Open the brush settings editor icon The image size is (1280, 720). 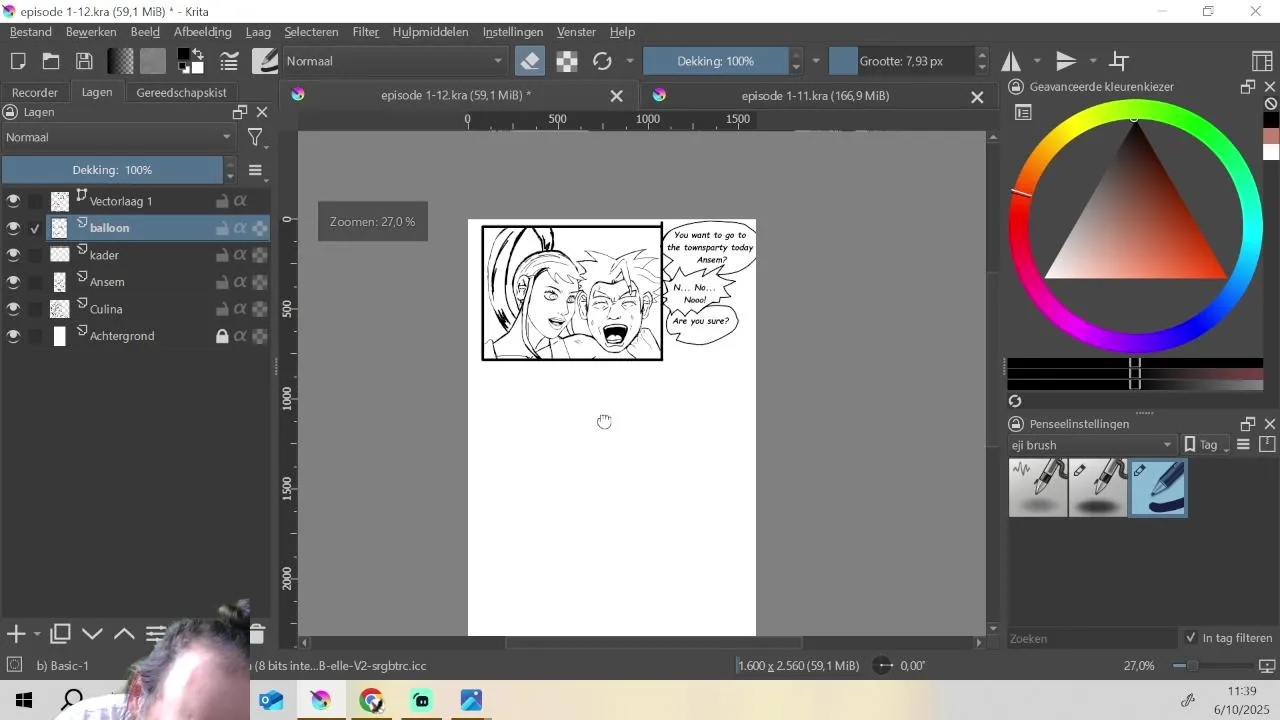tap(229, 61)
